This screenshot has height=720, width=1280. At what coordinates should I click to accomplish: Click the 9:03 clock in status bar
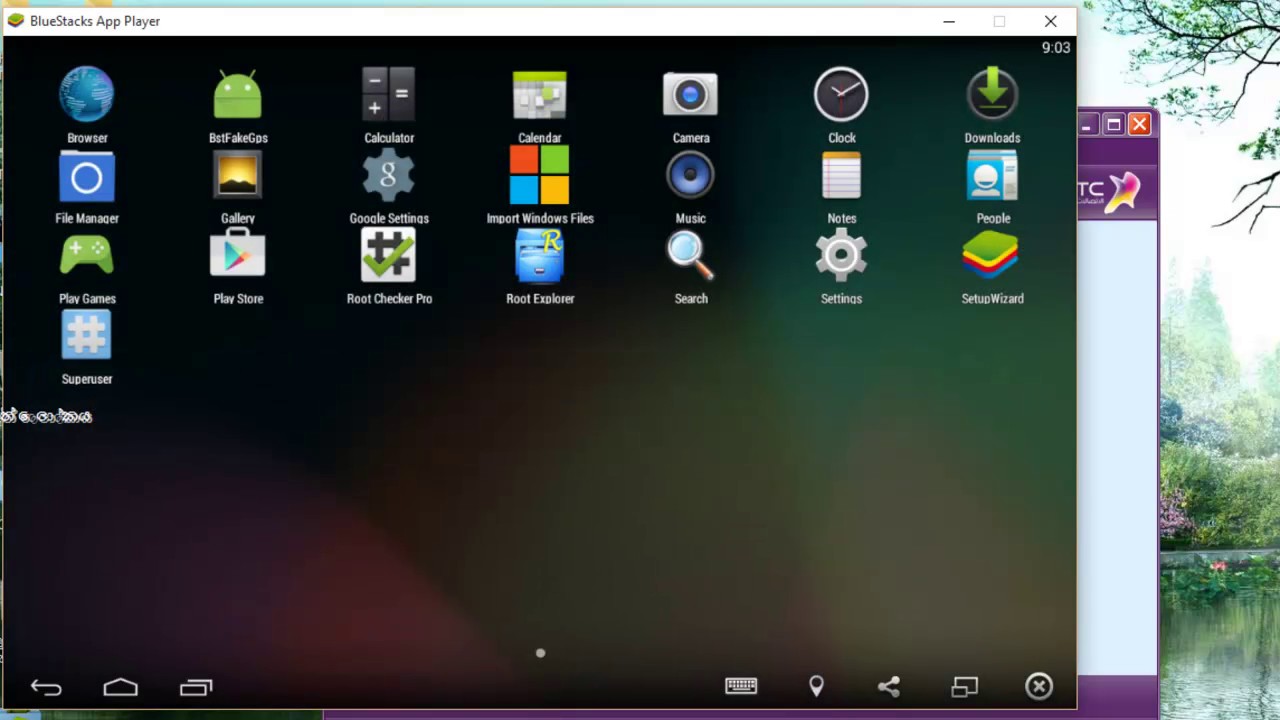pos(1056,48)
